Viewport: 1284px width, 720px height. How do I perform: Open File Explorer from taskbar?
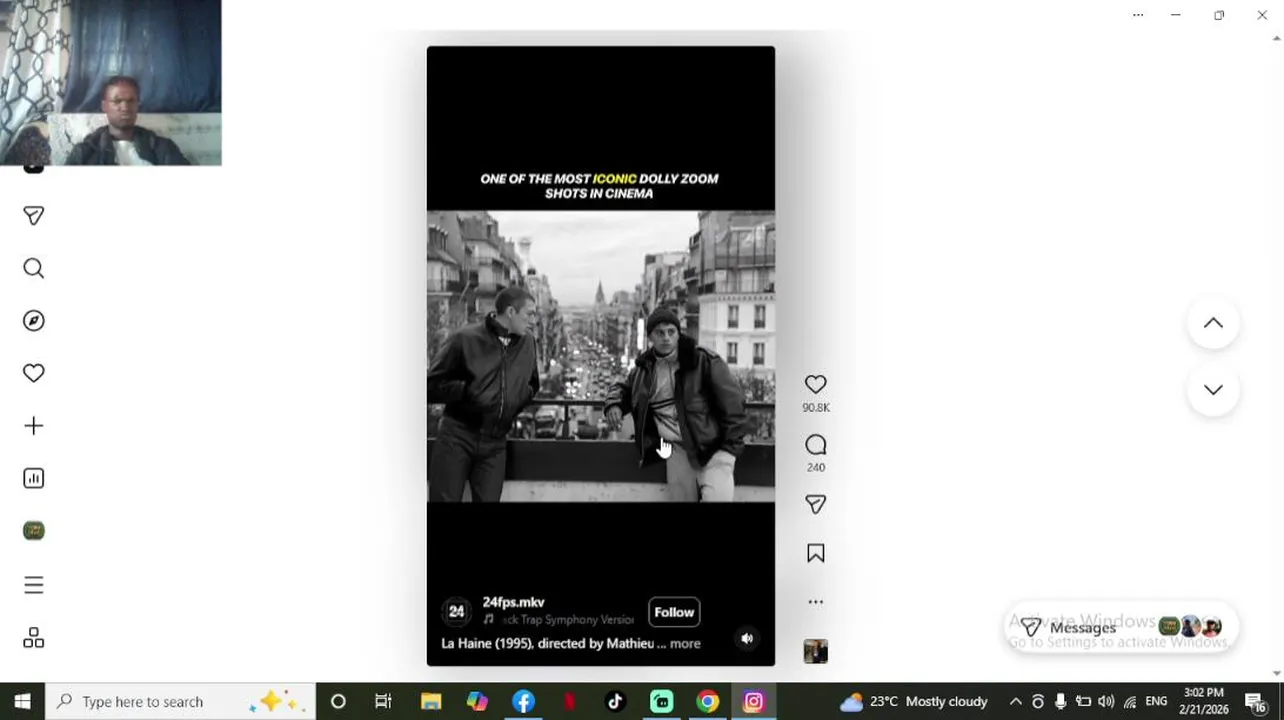[x=431, y=701]
